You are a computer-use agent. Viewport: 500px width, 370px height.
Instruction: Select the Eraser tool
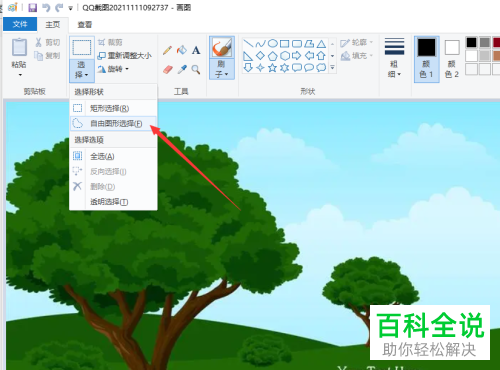pos(168,69)
